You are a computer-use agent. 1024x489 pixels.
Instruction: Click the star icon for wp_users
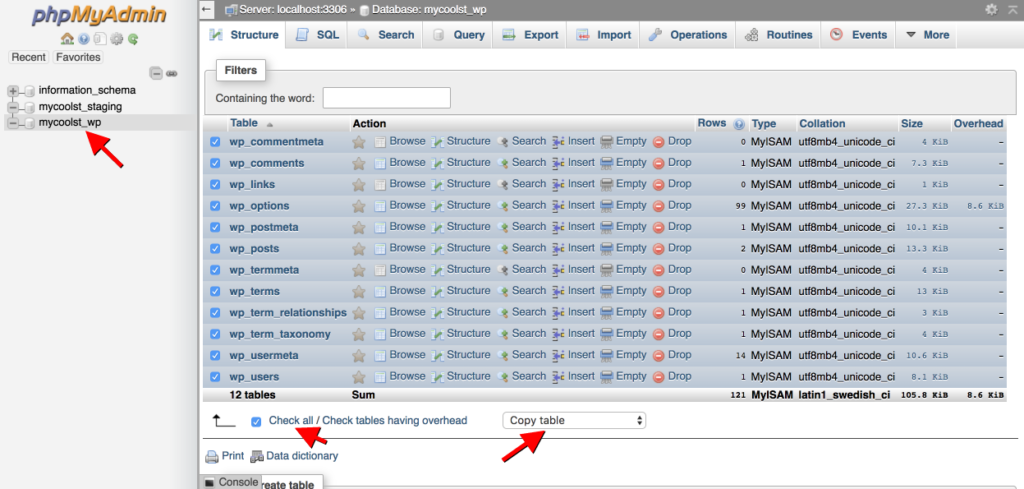359,377
